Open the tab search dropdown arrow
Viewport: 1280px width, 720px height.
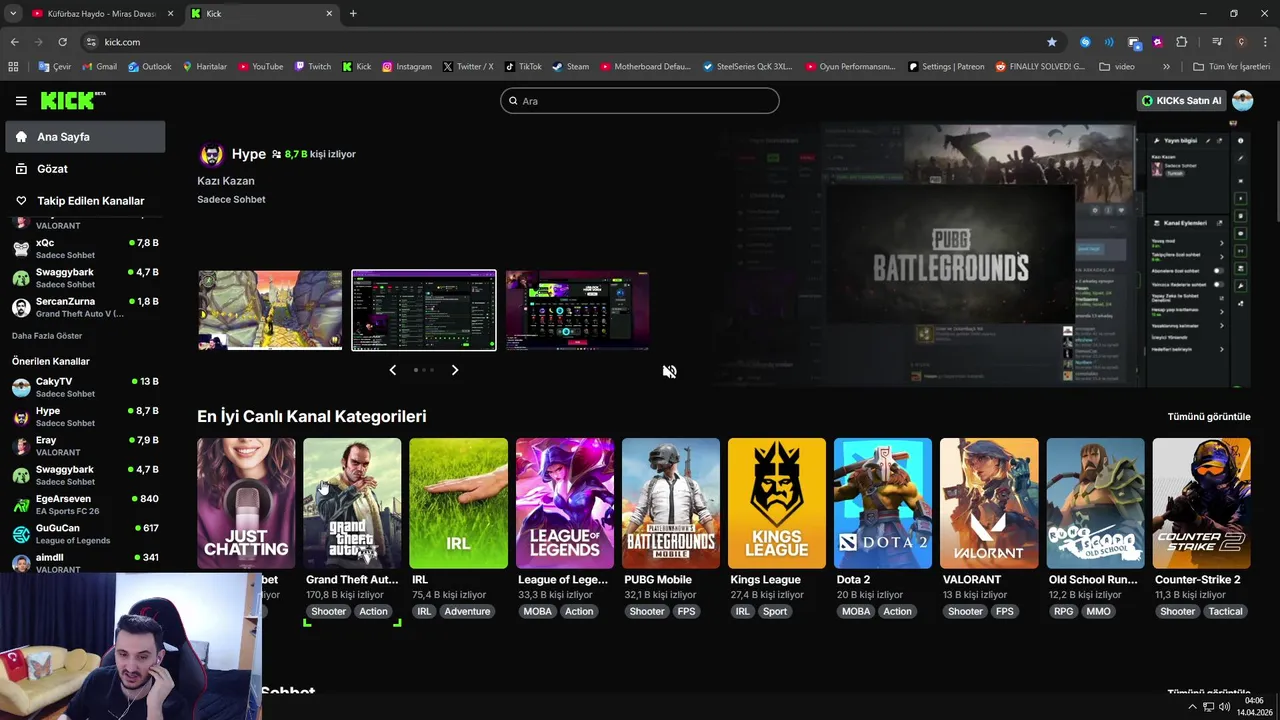[13, 13]
